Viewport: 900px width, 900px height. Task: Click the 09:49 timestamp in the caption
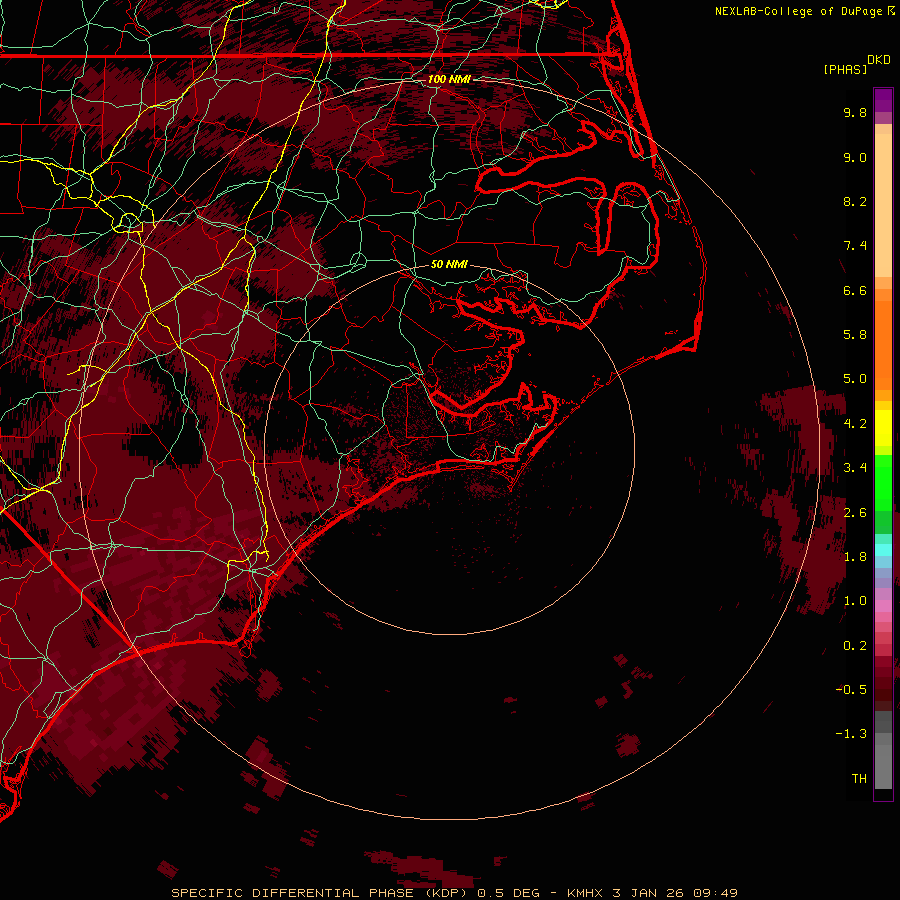click(716, 893)
